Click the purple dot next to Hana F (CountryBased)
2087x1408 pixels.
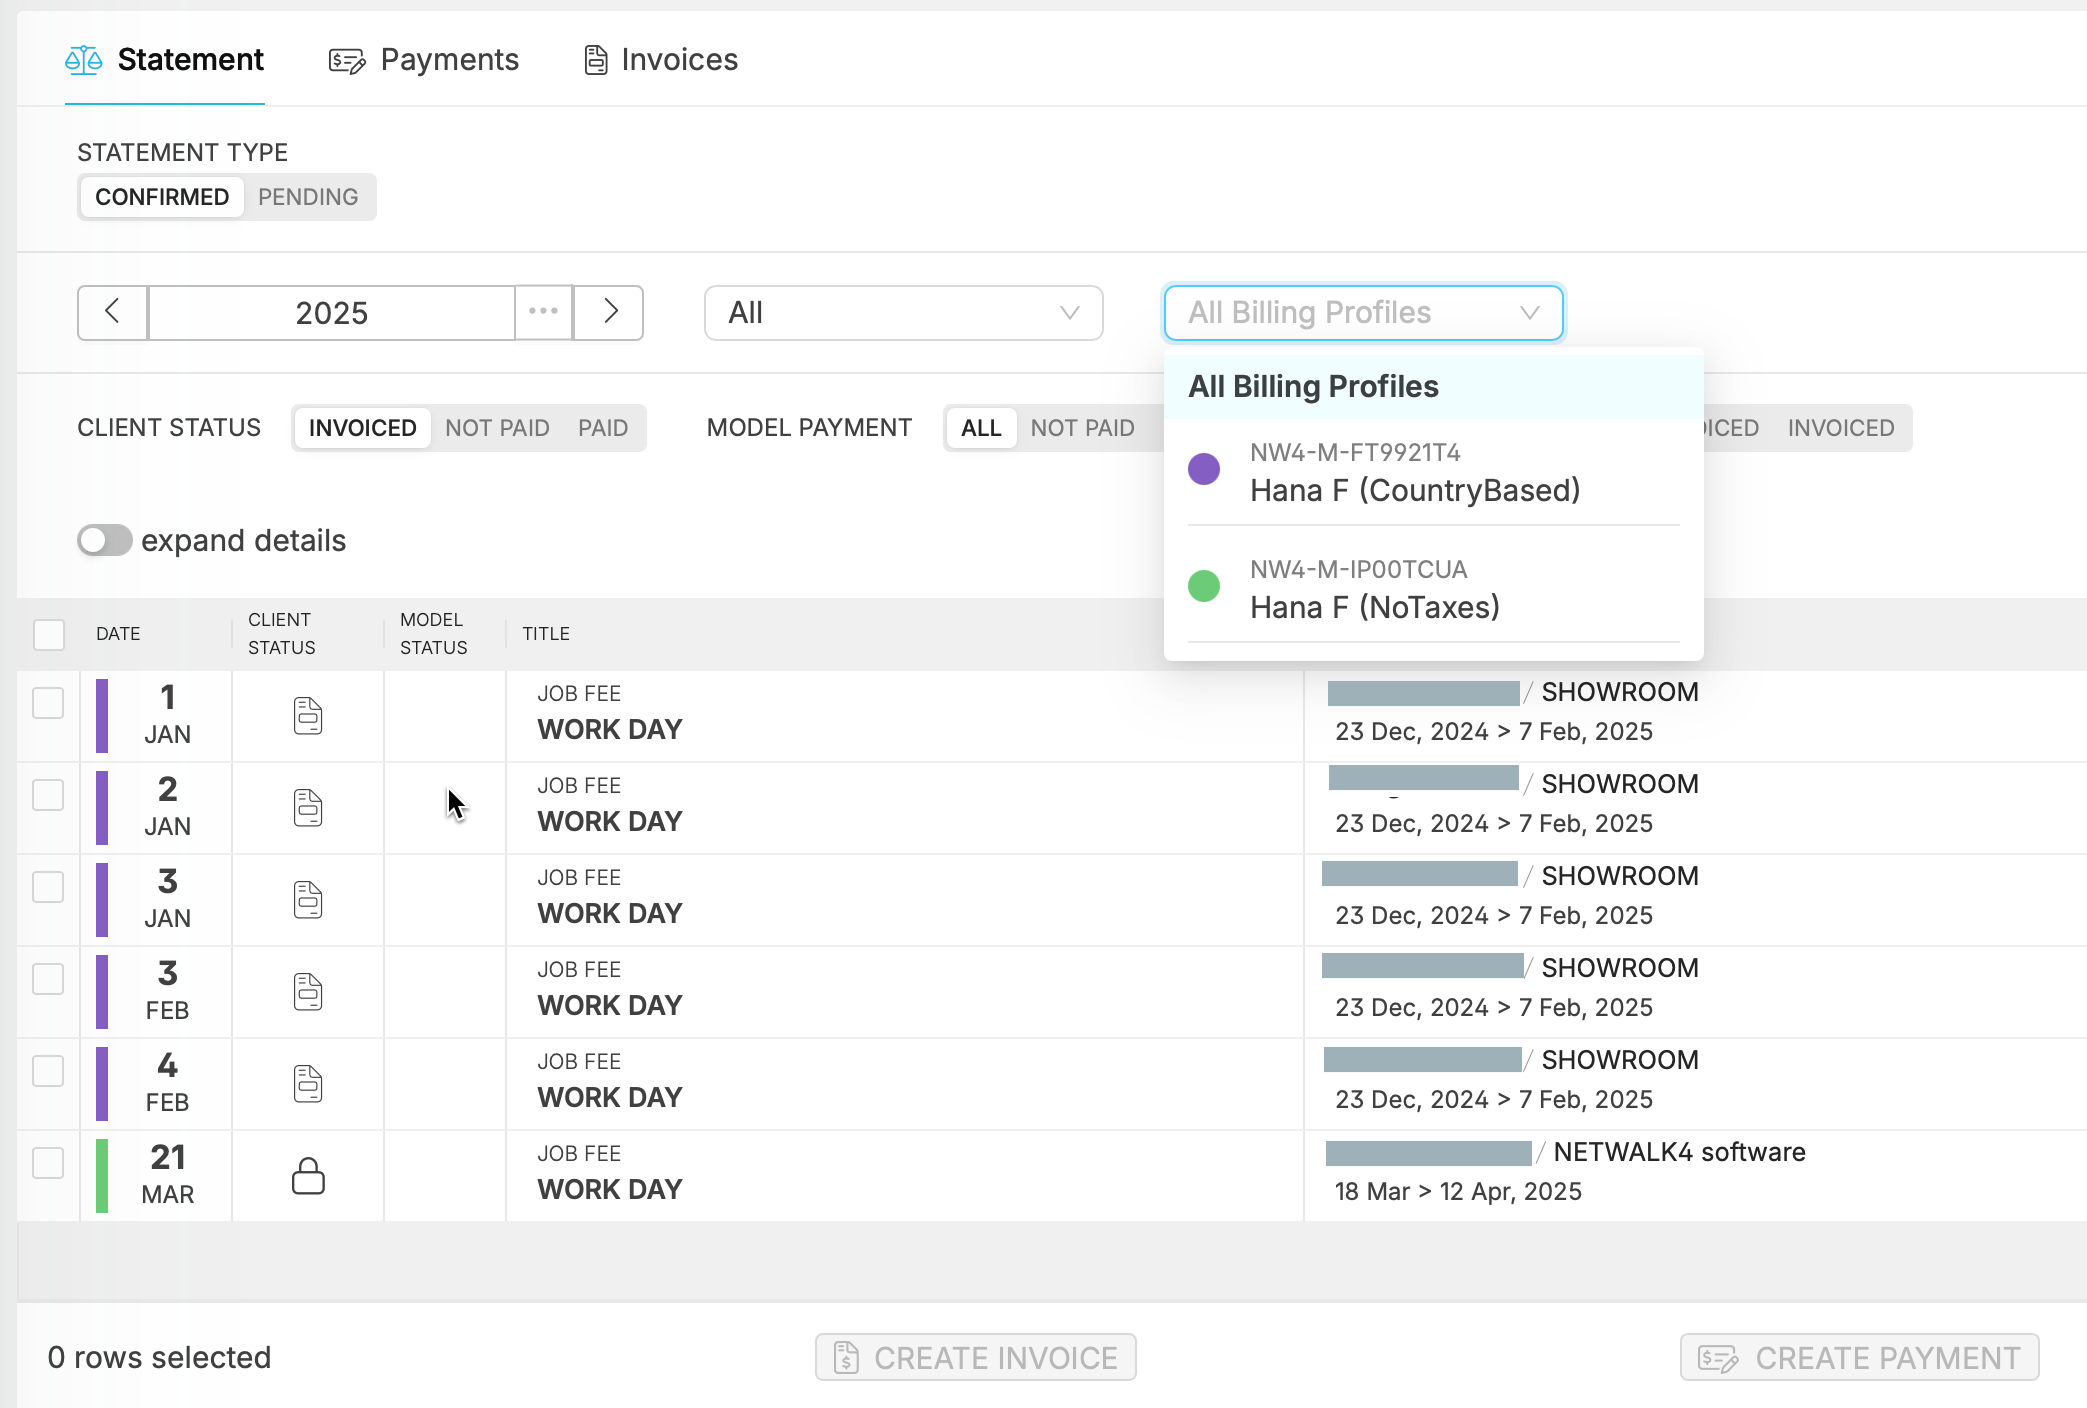(x=1204, y=468)
